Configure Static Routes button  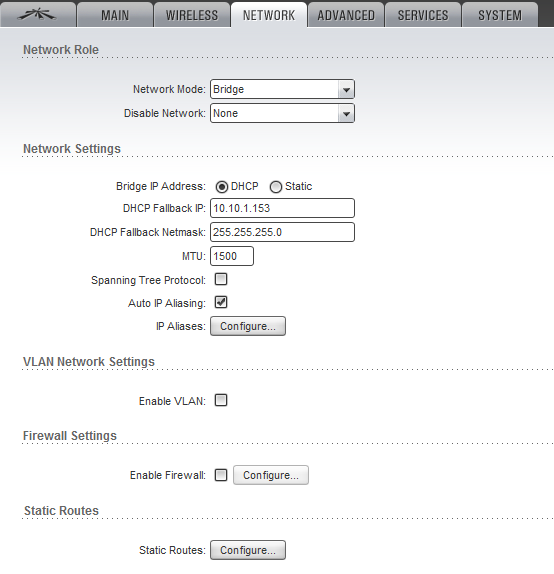[248, 550]
